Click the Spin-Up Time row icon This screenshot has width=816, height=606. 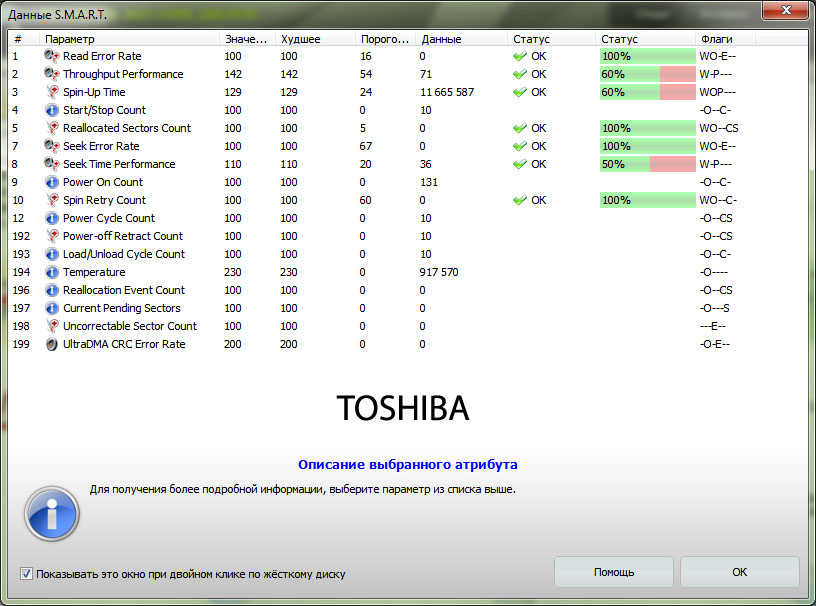(52, 92)
